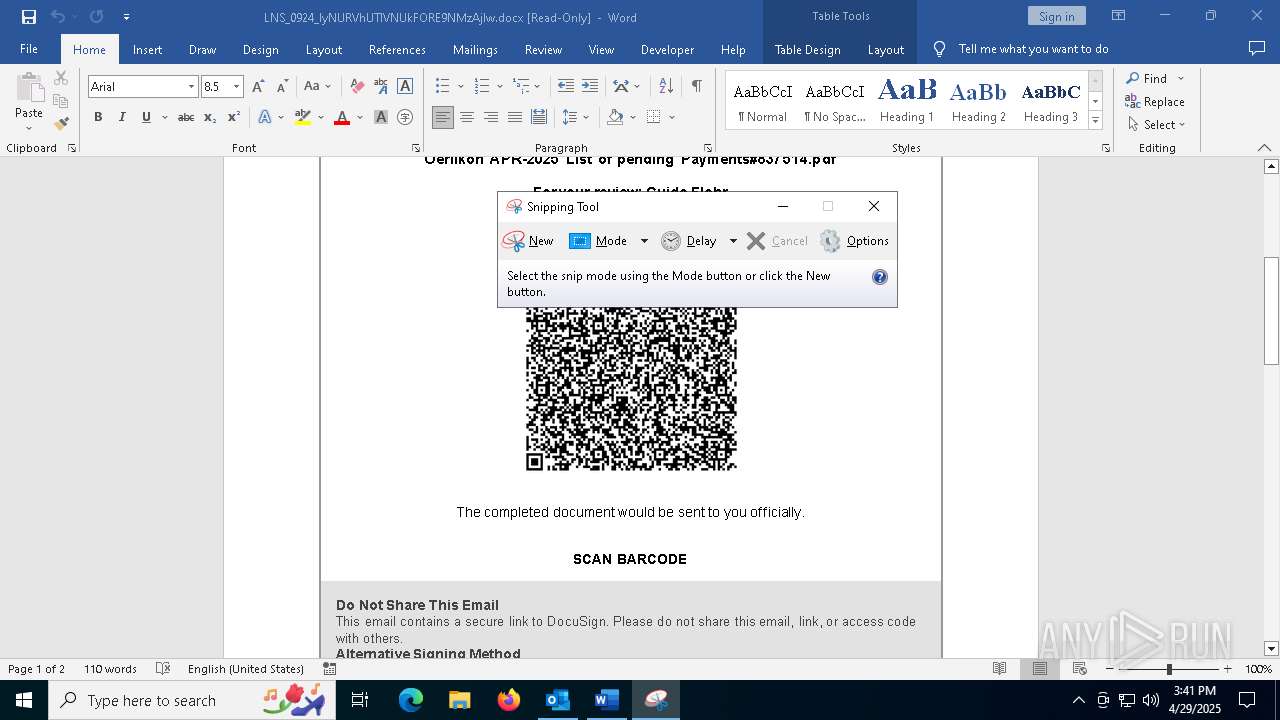Click the Strikethrough icon

tap(186, 117)
